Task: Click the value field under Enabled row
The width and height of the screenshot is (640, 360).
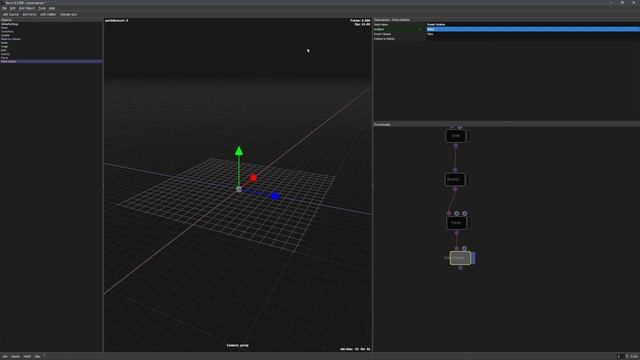Action: pos(533,34)
